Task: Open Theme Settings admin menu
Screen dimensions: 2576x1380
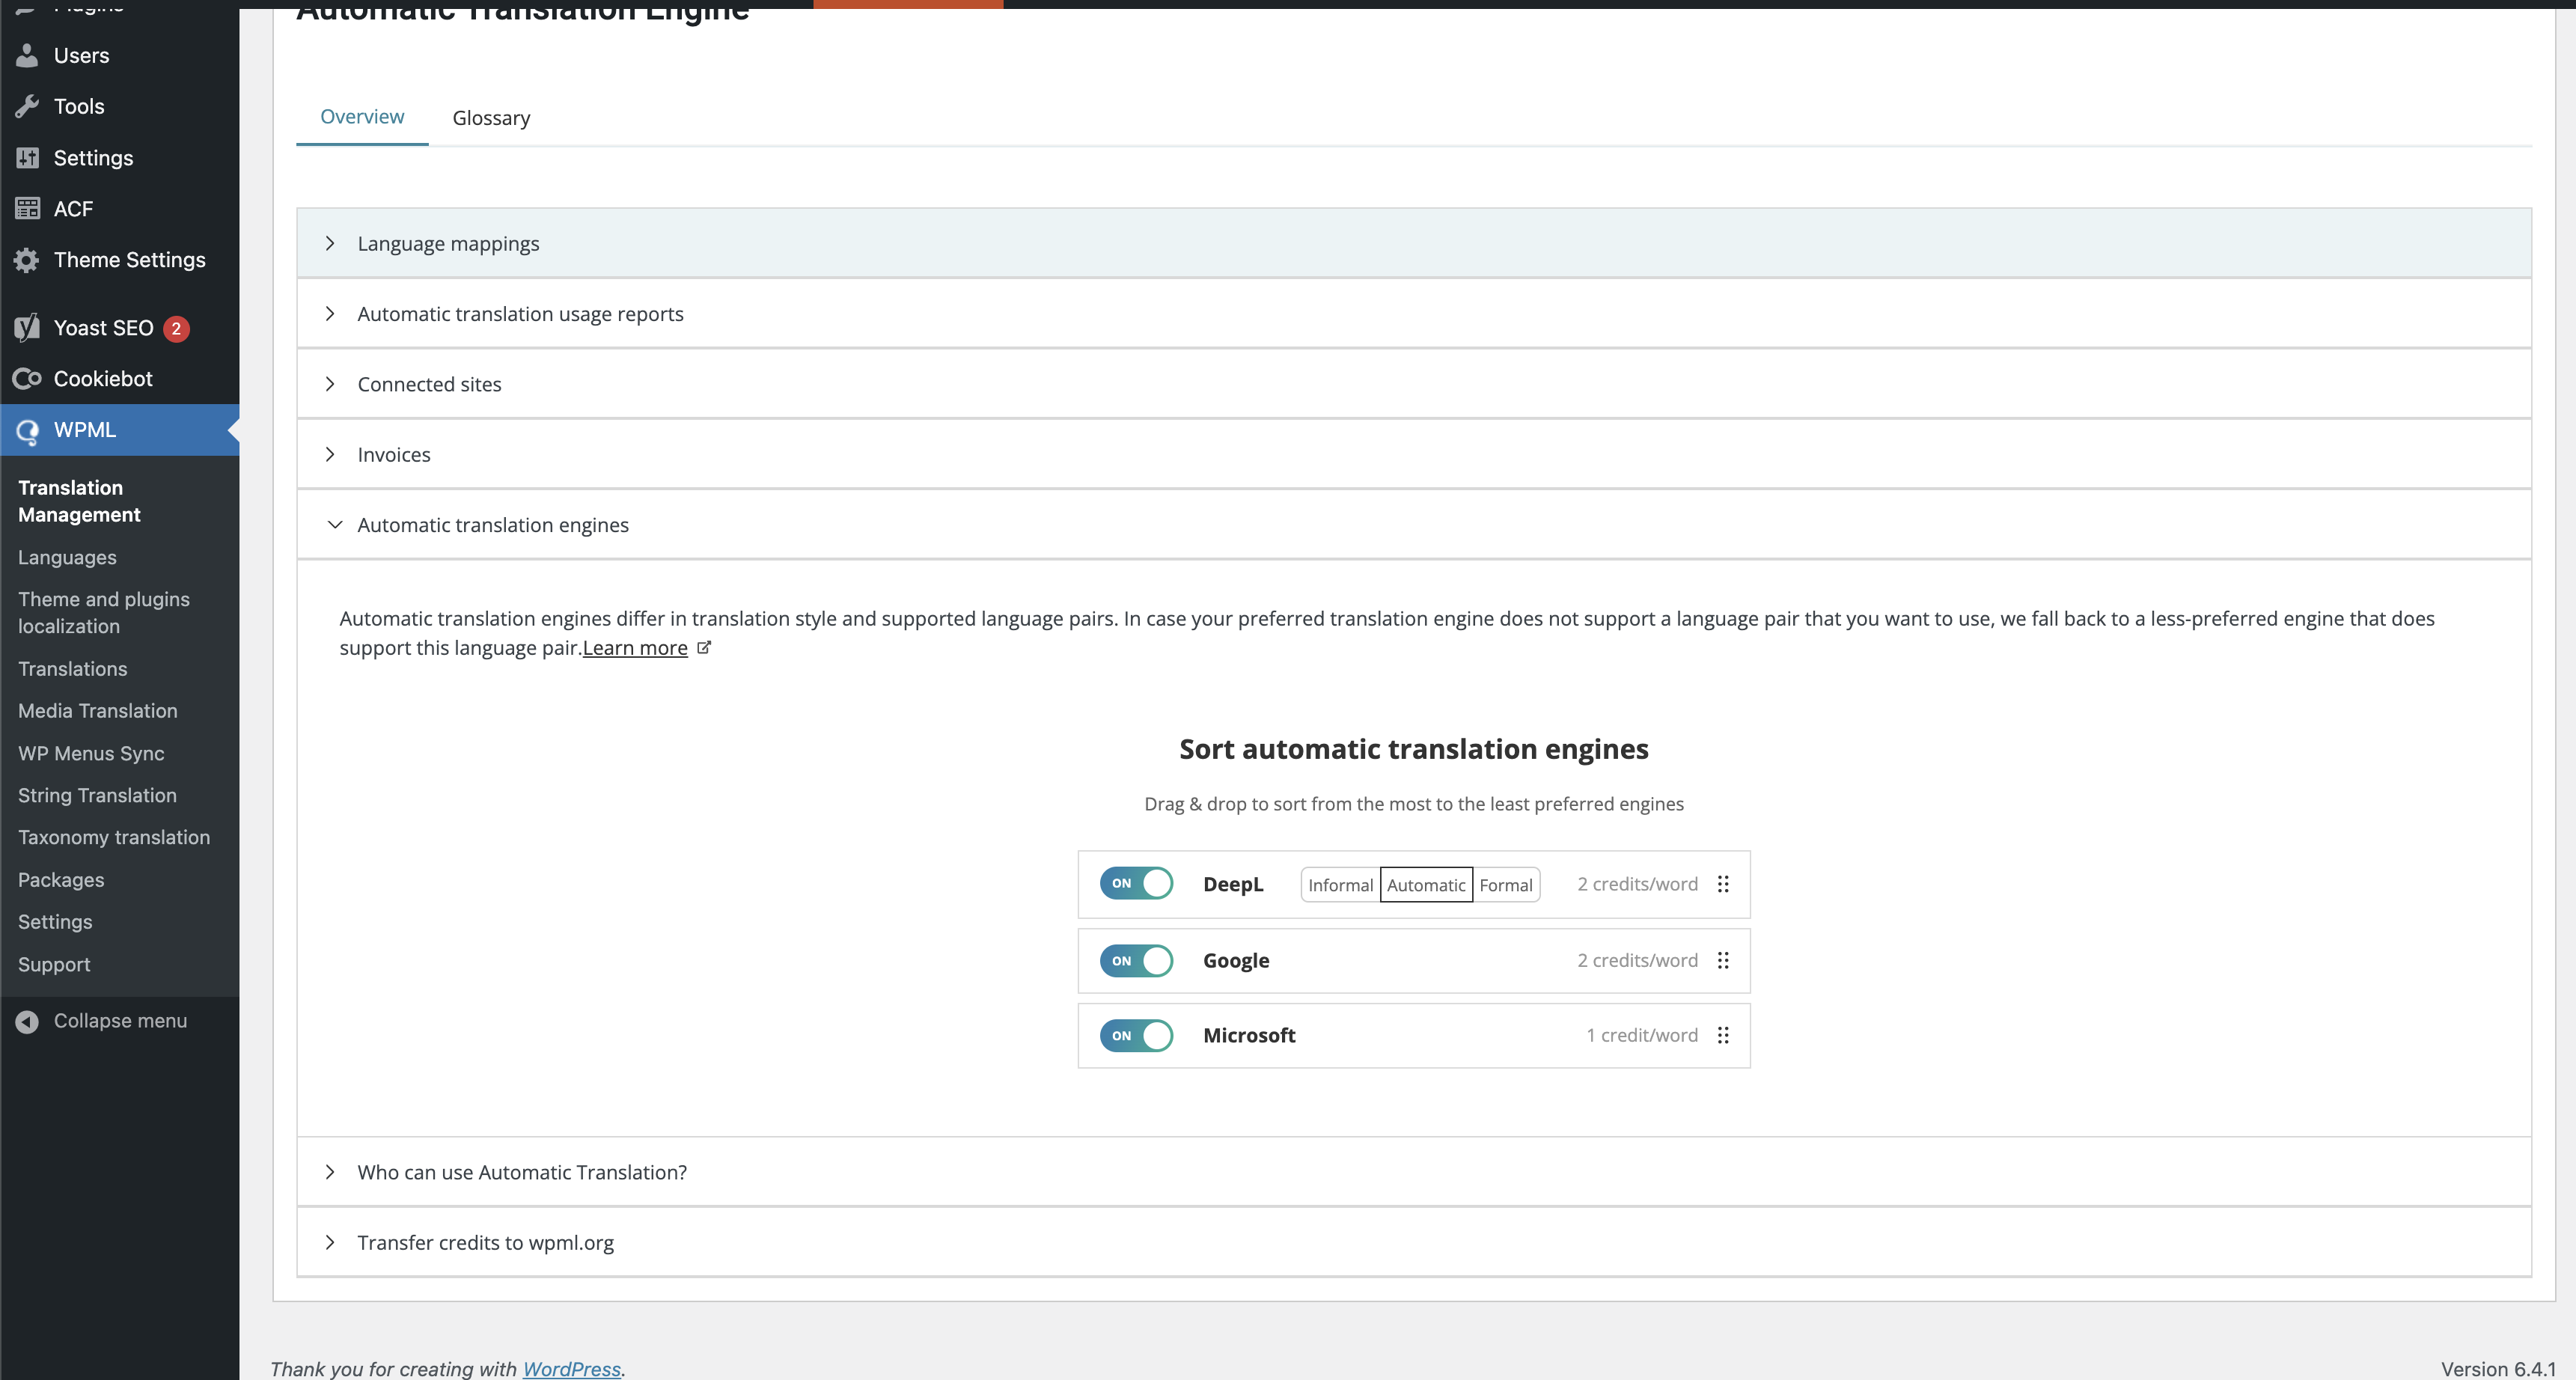Action: pyautogui.click(x=120, y=260)
